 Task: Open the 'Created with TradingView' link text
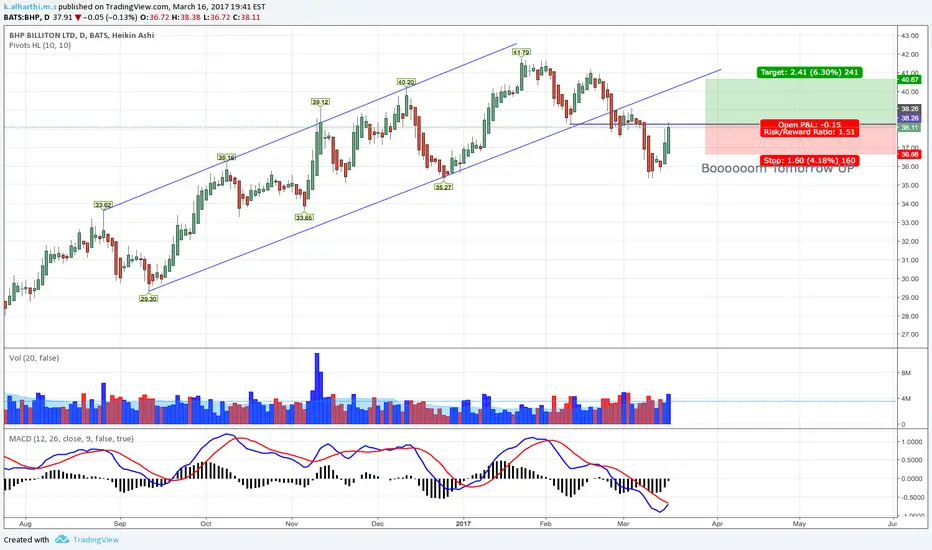pyautogui.click(x=61, y=539)
